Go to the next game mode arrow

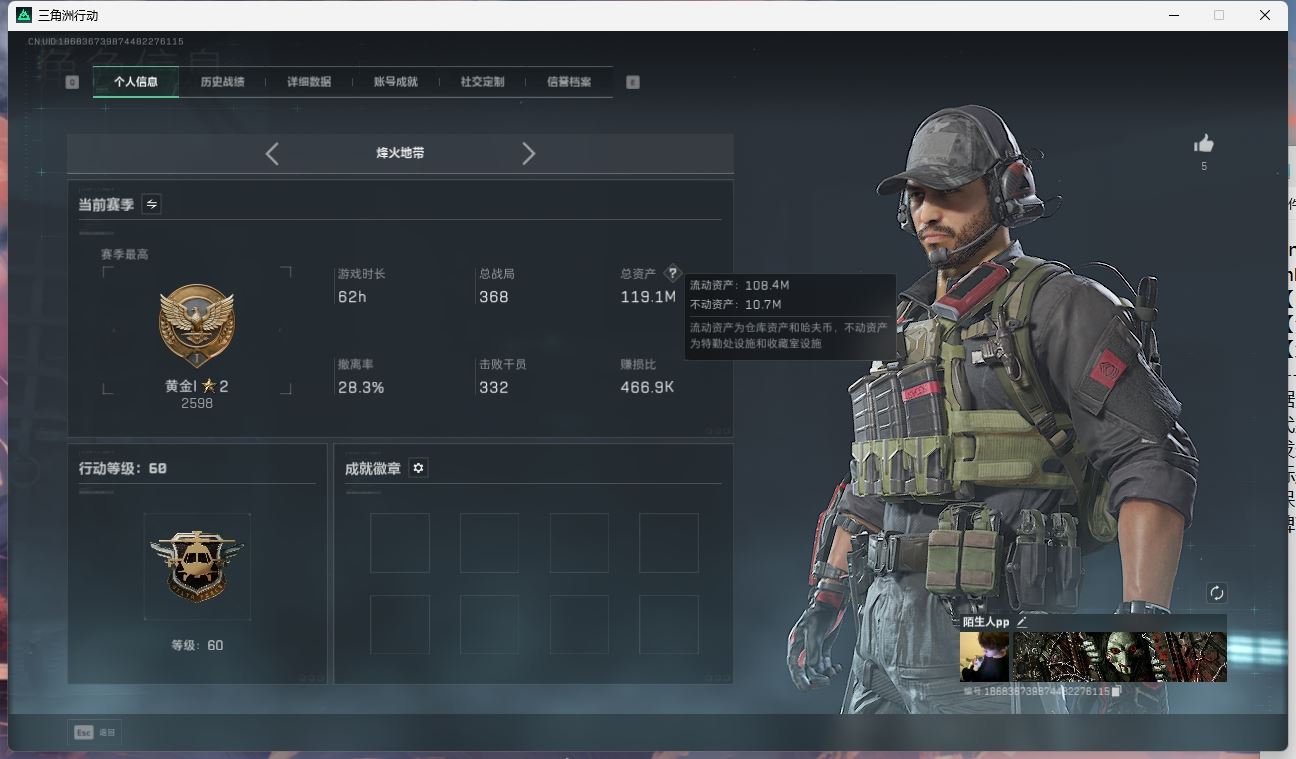tap(528, 153)
